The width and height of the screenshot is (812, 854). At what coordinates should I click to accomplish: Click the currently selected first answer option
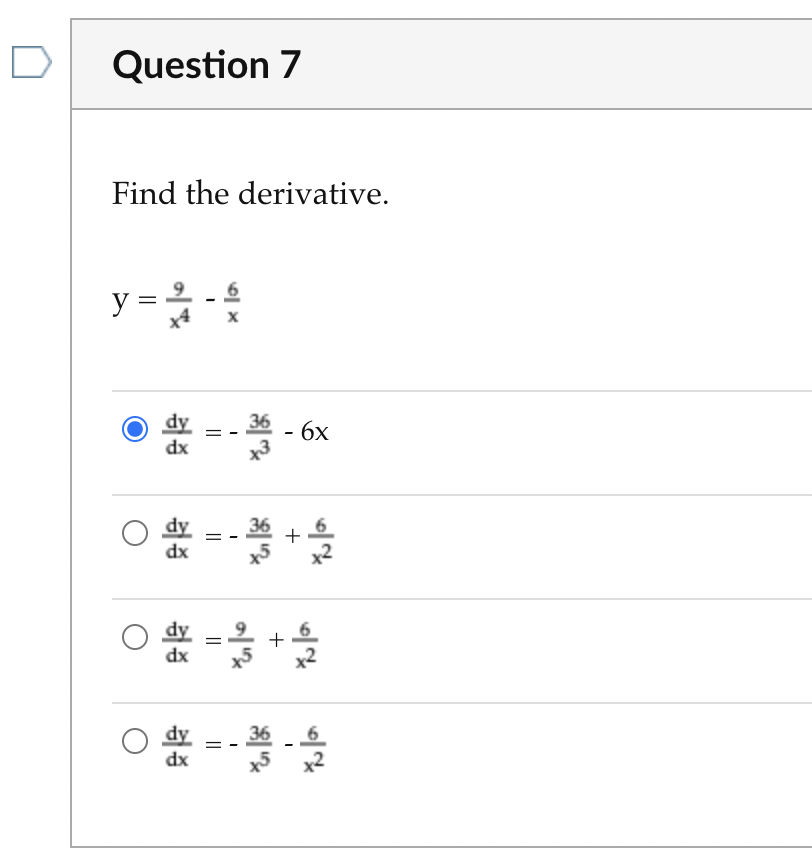pyautogui.click(x=250, y=432)
